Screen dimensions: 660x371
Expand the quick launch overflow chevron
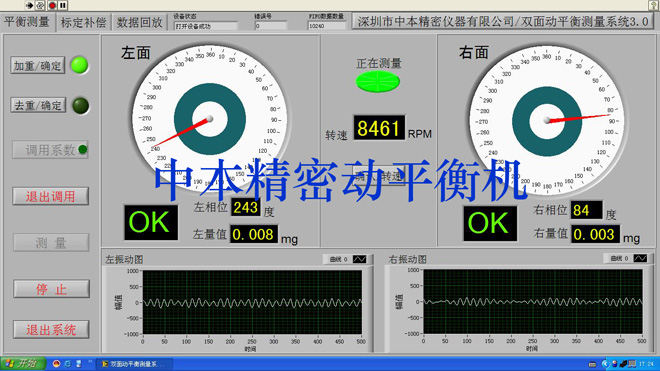[x=90, y=362]
